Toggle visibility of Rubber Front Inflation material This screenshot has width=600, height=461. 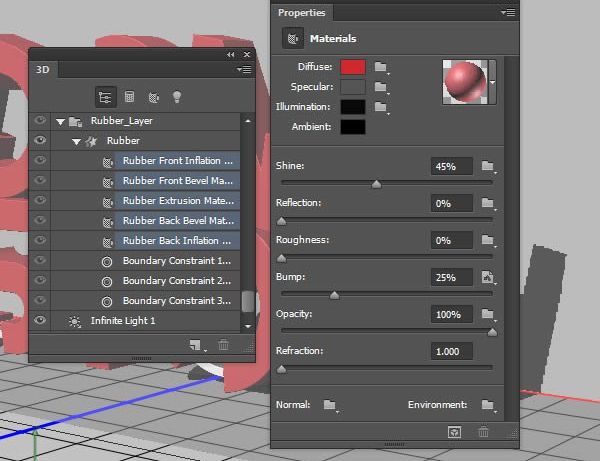(x=40, y=160)
